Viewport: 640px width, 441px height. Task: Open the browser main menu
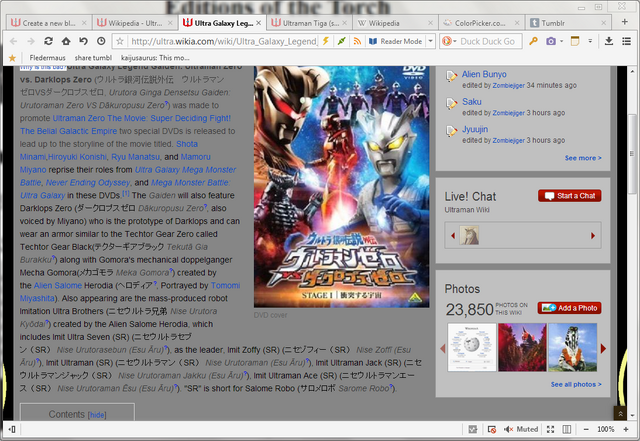click(x=626, y=41)
